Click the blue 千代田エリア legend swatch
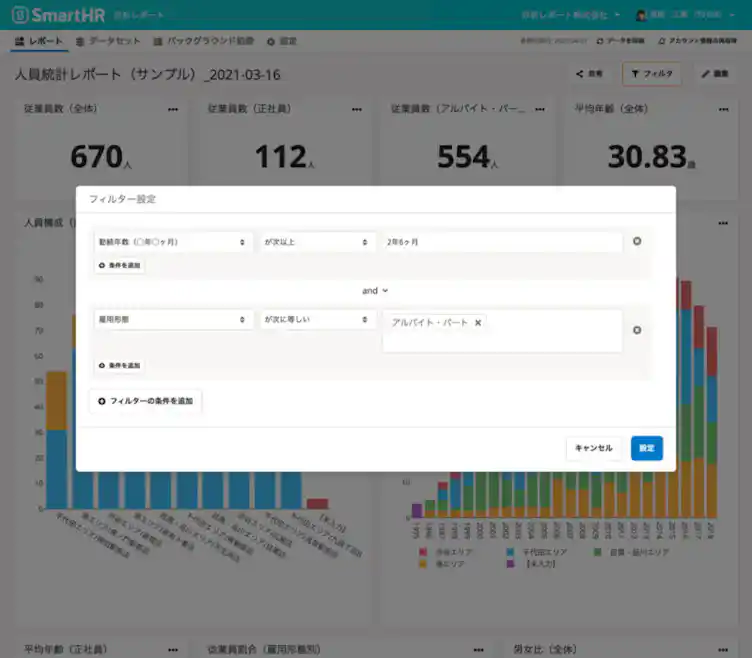752x658 pixels. 510,552
